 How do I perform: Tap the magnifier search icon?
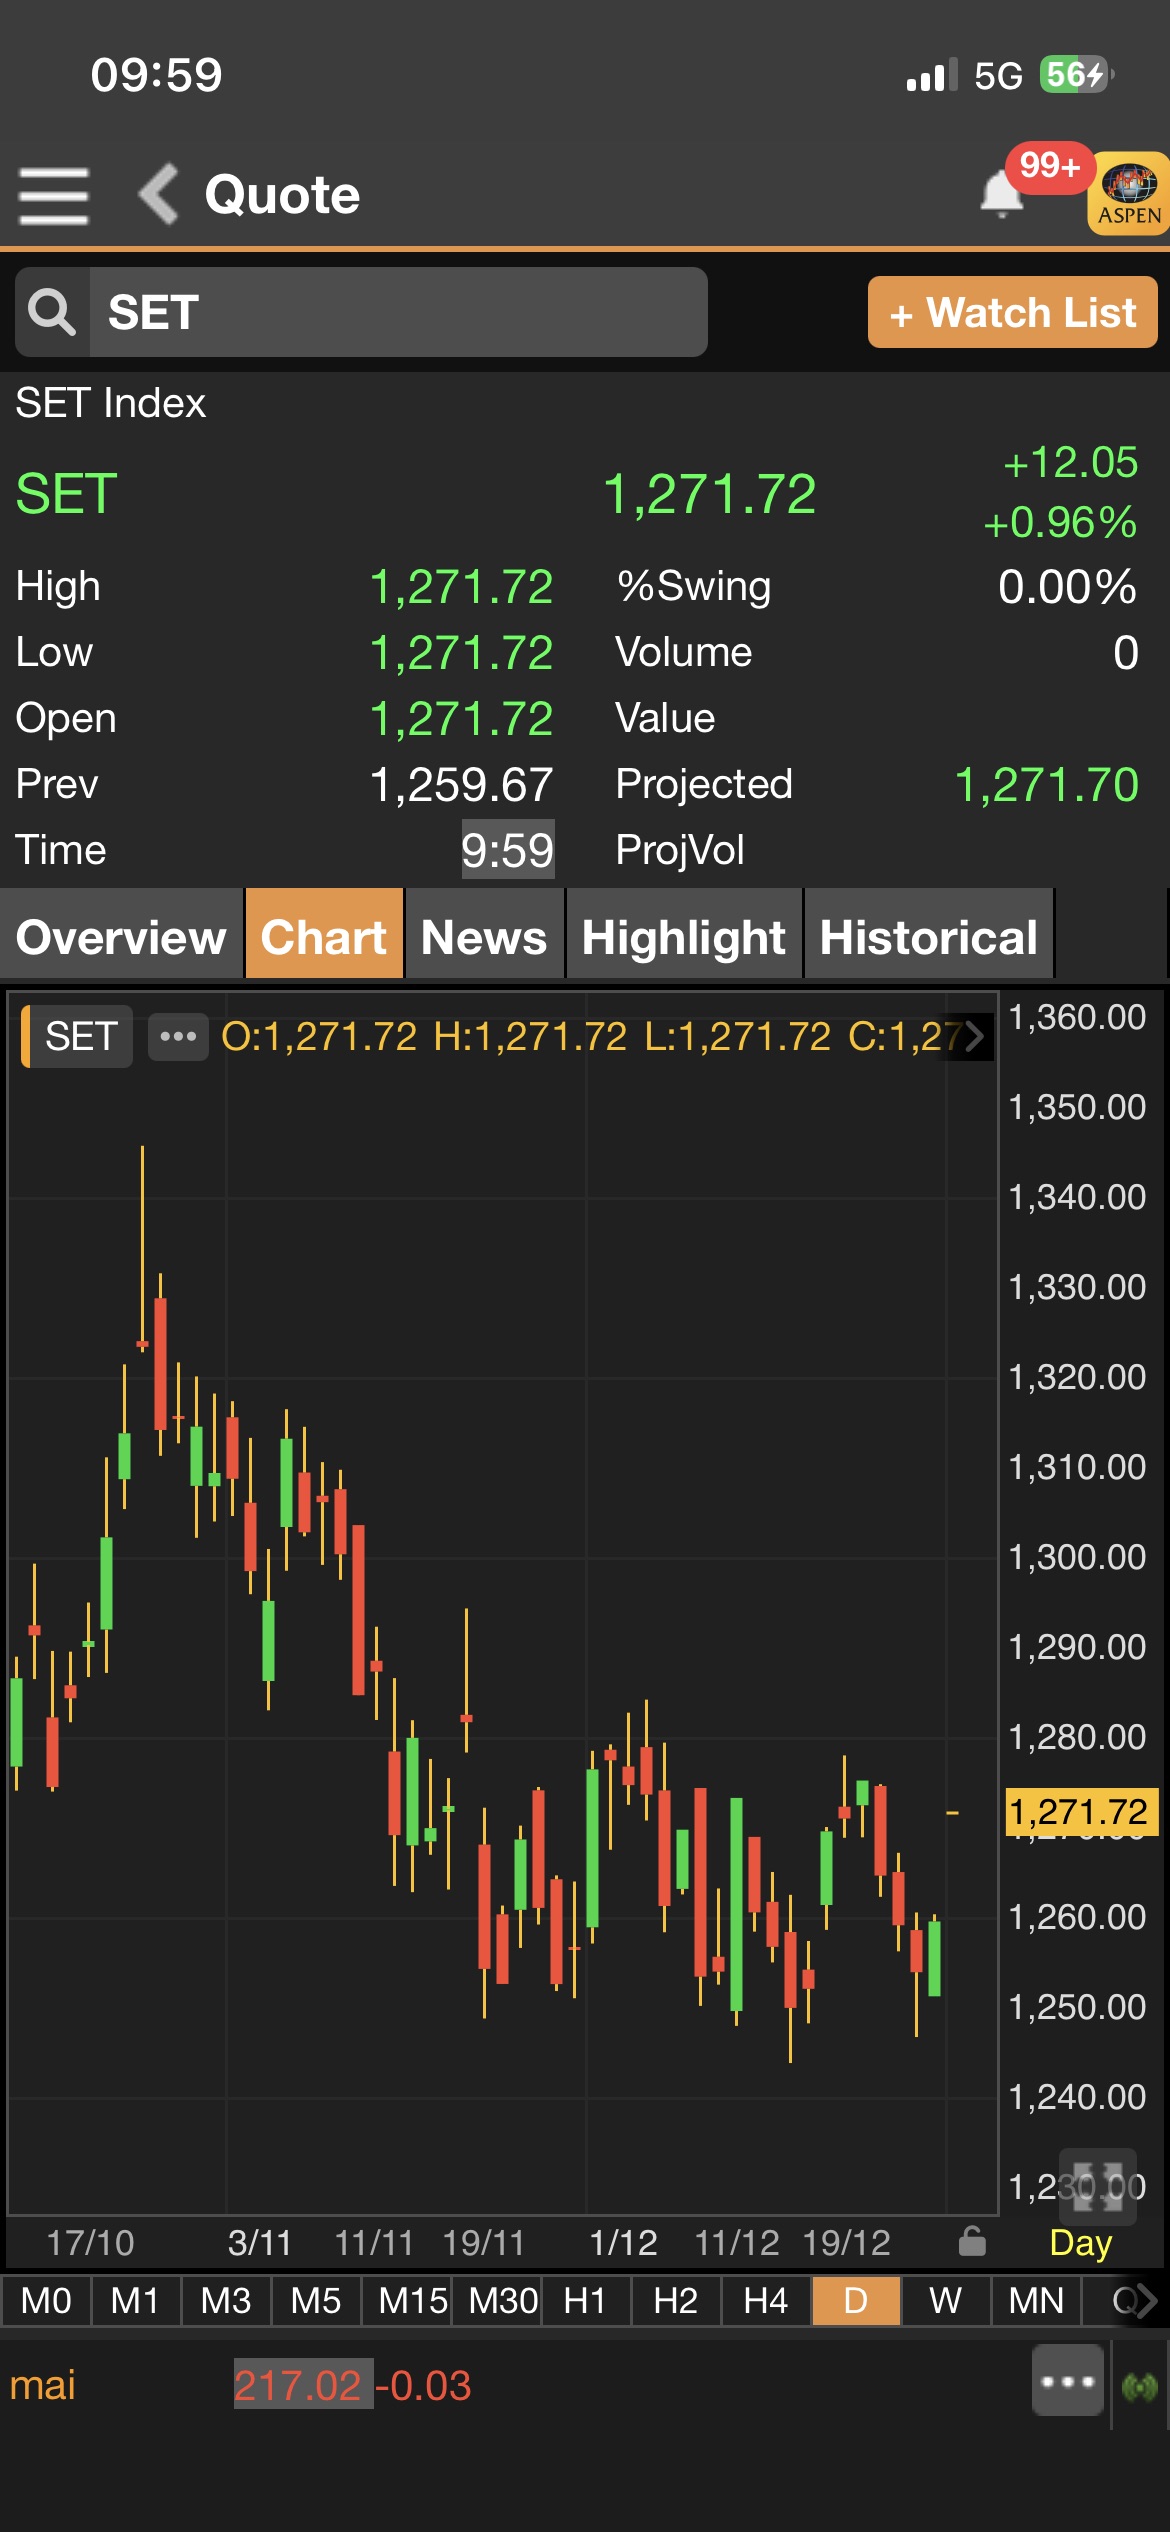(52, 312)
